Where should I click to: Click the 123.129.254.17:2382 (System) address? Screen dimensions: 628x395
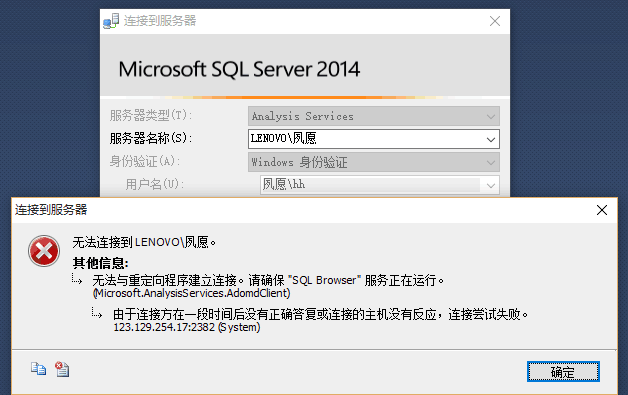(x=187, y=327)
